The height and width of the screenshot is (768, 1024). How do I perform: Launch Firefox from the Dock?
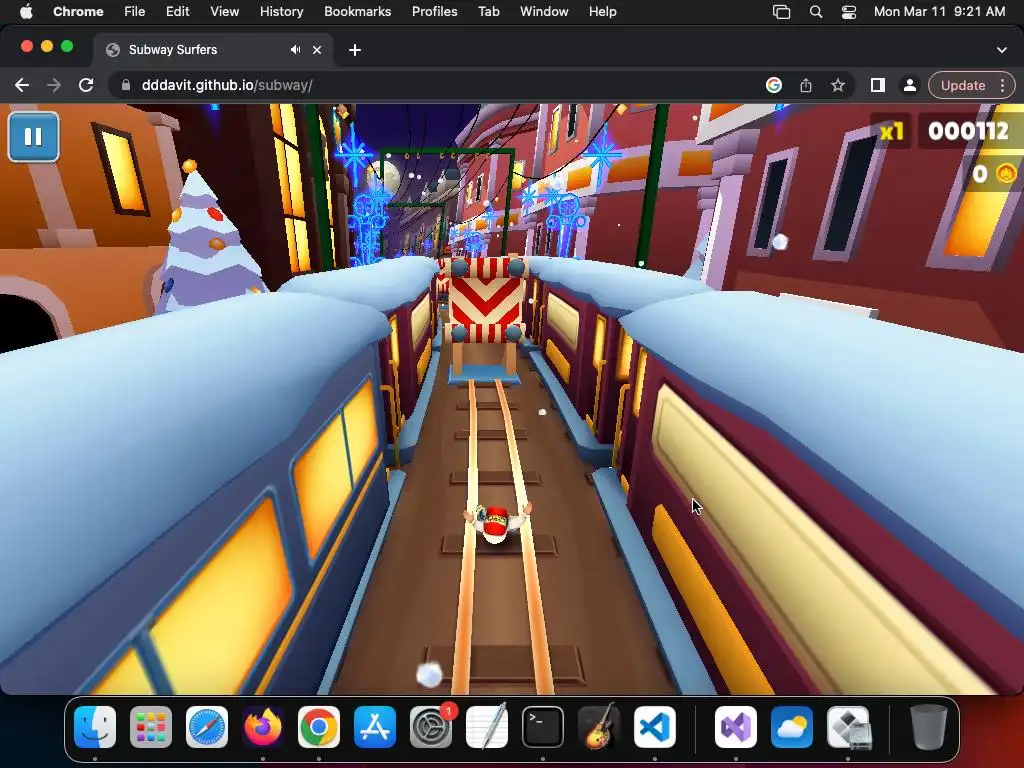click(263, 727)
